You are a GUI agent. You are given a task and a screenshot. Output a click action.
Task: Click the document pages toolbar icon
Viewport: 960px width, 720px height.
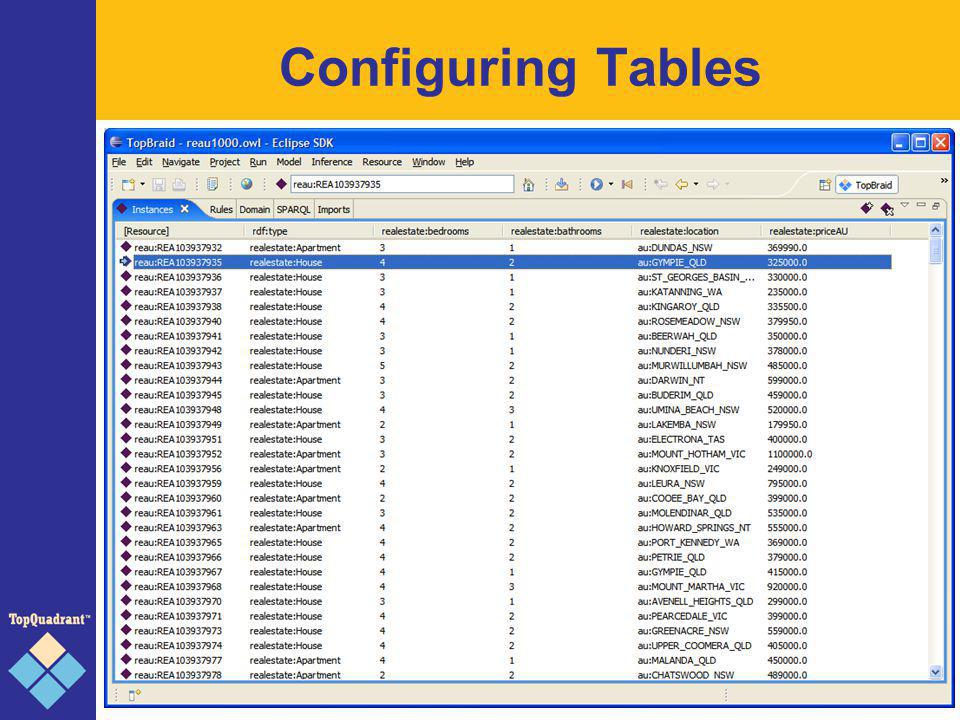coord(212,185)
